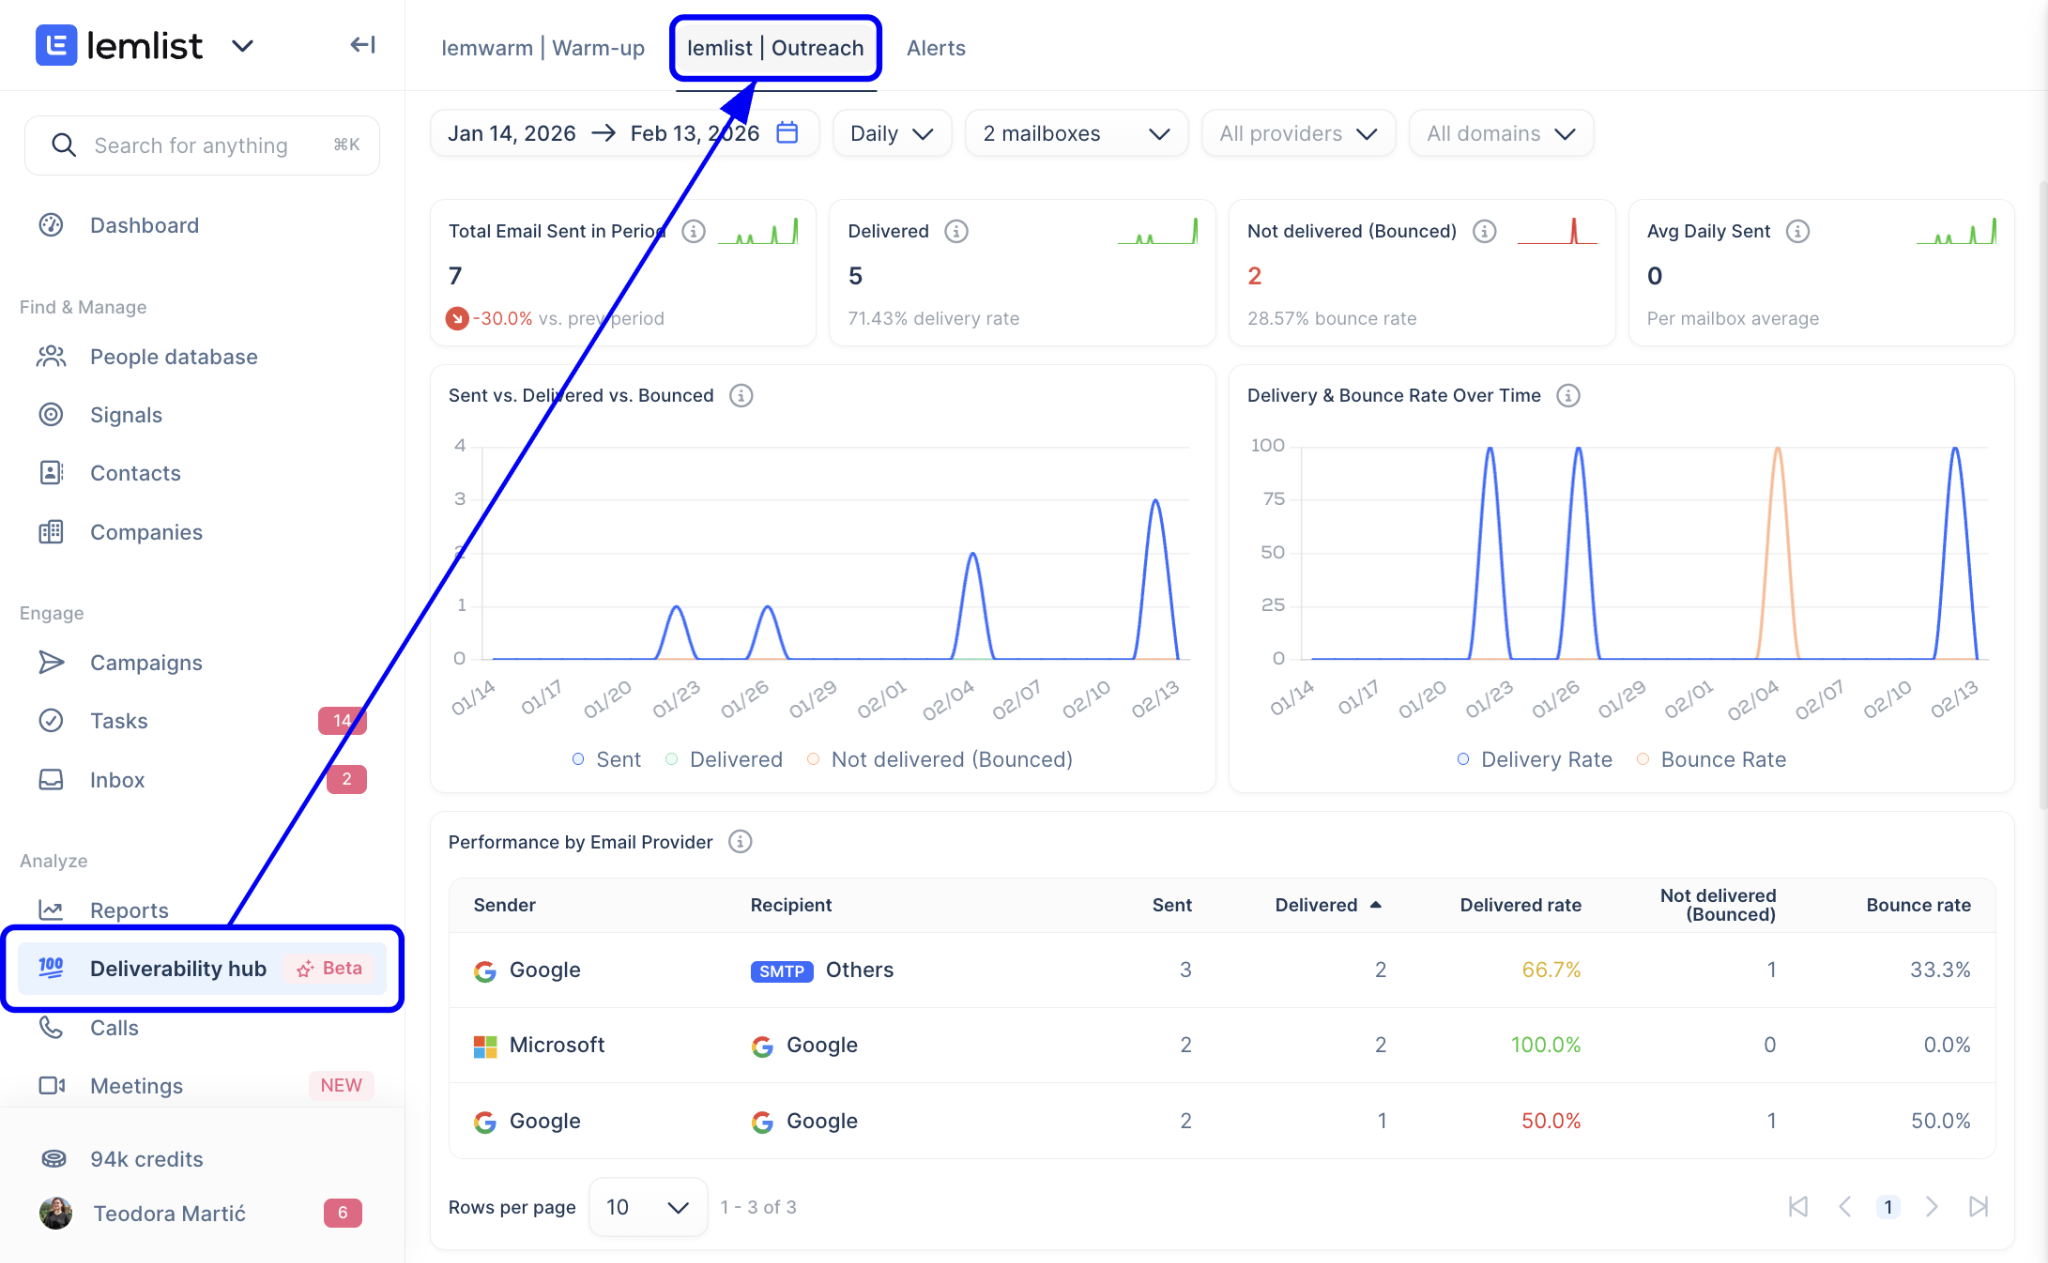
Task: Switch to the Alerts tab
Action: [936, 48]
